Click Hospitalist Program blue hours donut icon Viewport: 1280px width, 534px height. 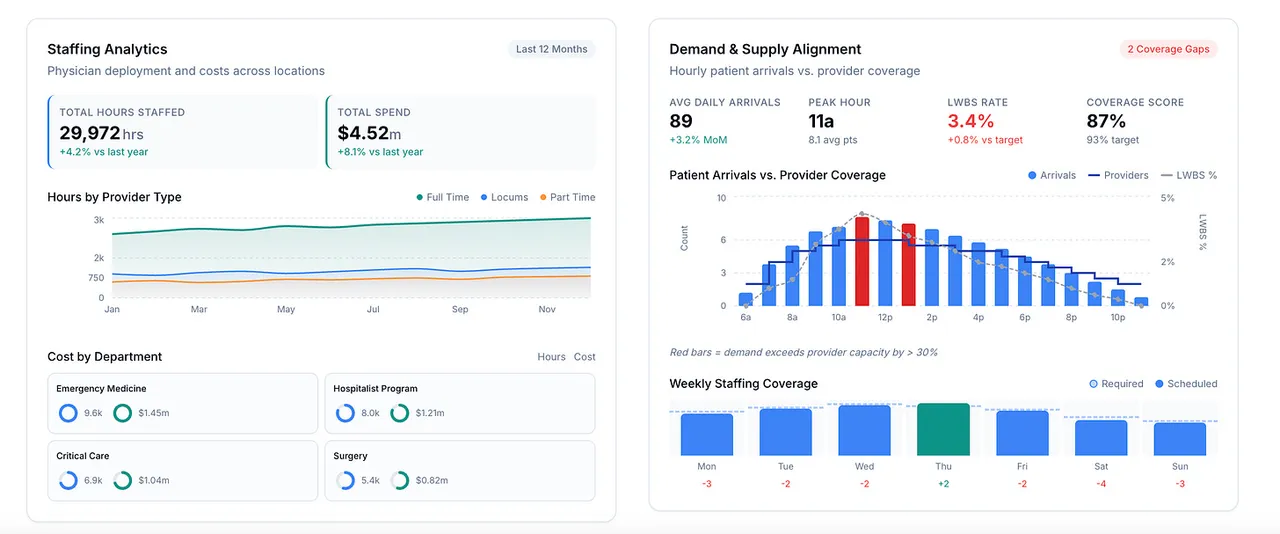[x=345, y=413]
